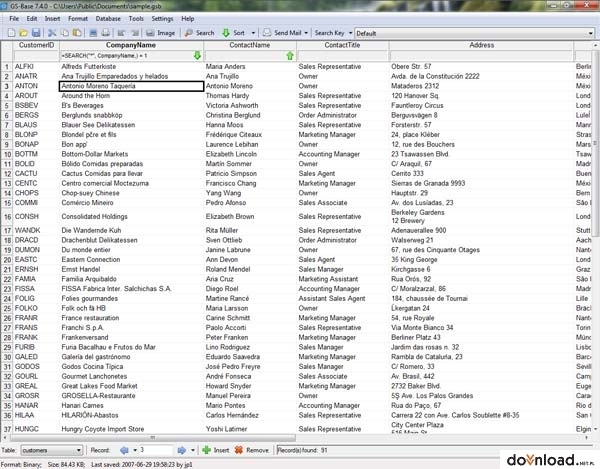Open the Format menu

[x=78, y=18]
